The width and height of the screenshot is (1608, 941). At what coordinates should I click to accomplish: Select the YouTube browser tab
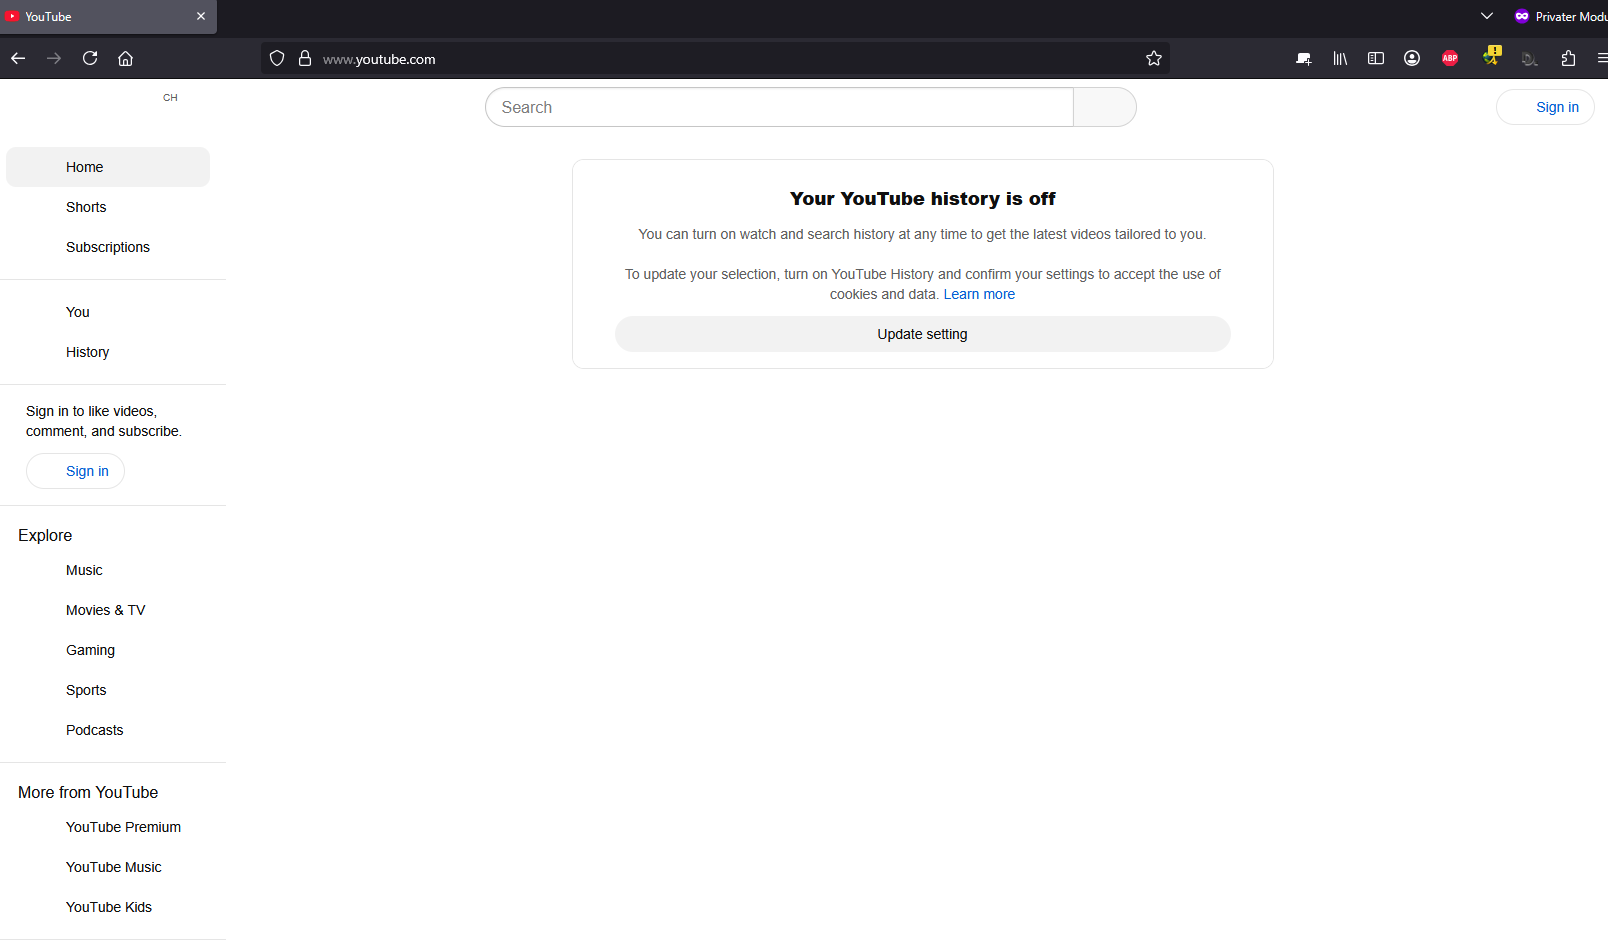click(x=100, y=16)
